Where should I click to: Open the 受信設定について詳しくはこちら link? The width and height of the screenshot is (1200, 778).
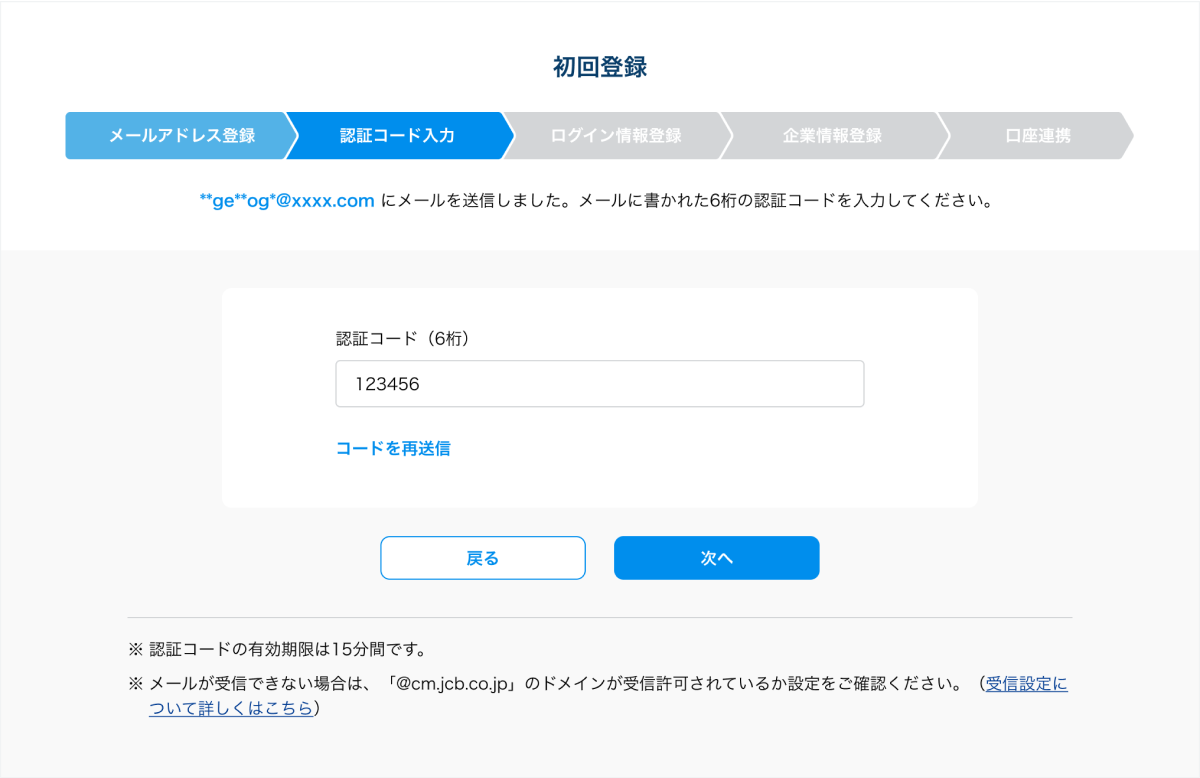1026,685
